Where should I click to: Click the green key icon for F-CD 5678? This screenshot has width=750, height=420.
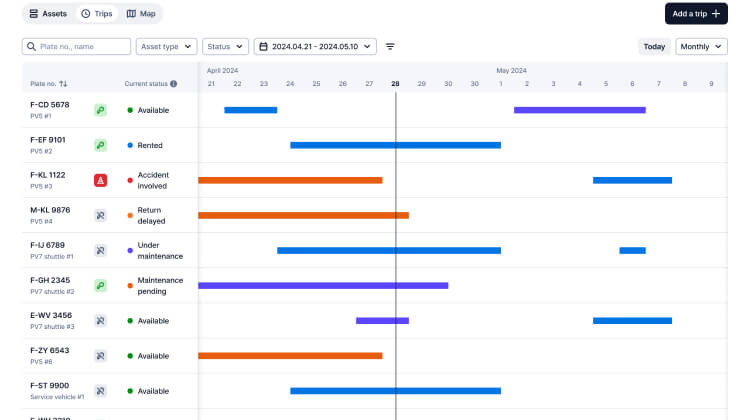point(100,110)
